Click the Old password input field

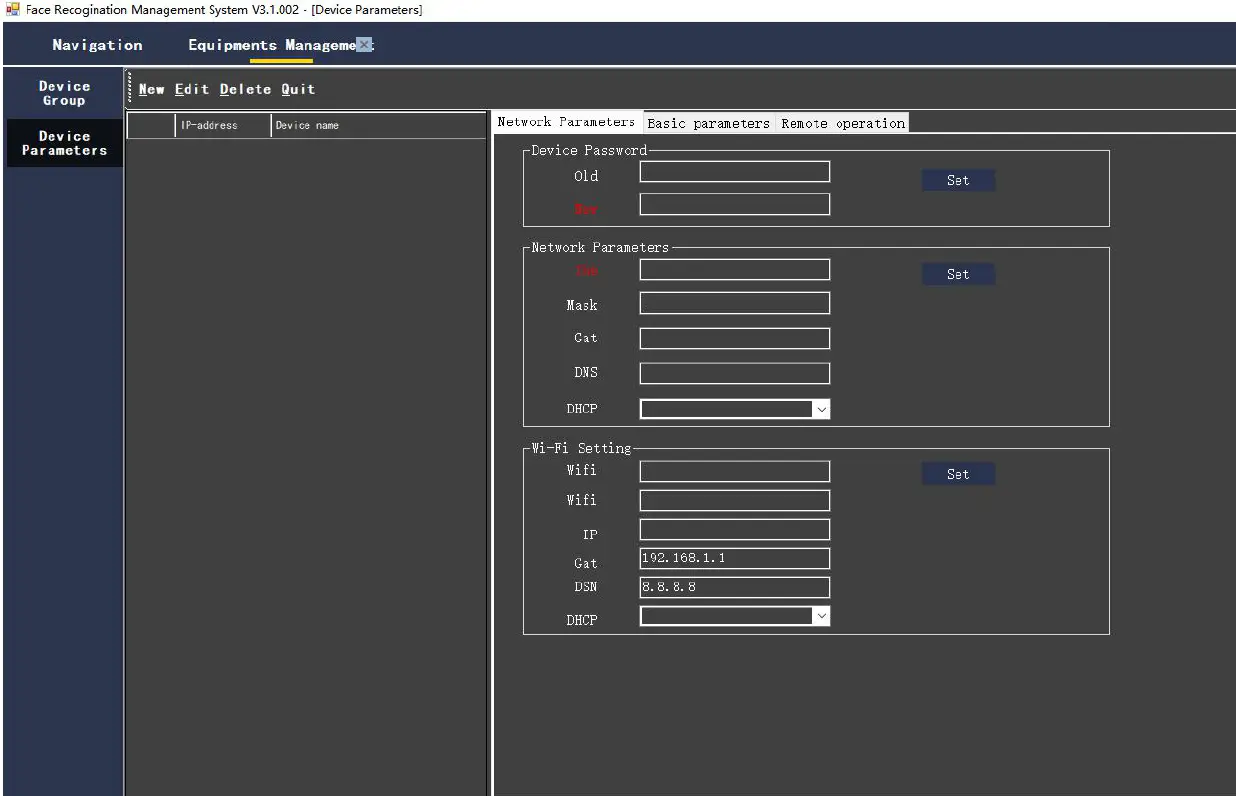pos(734,171)
